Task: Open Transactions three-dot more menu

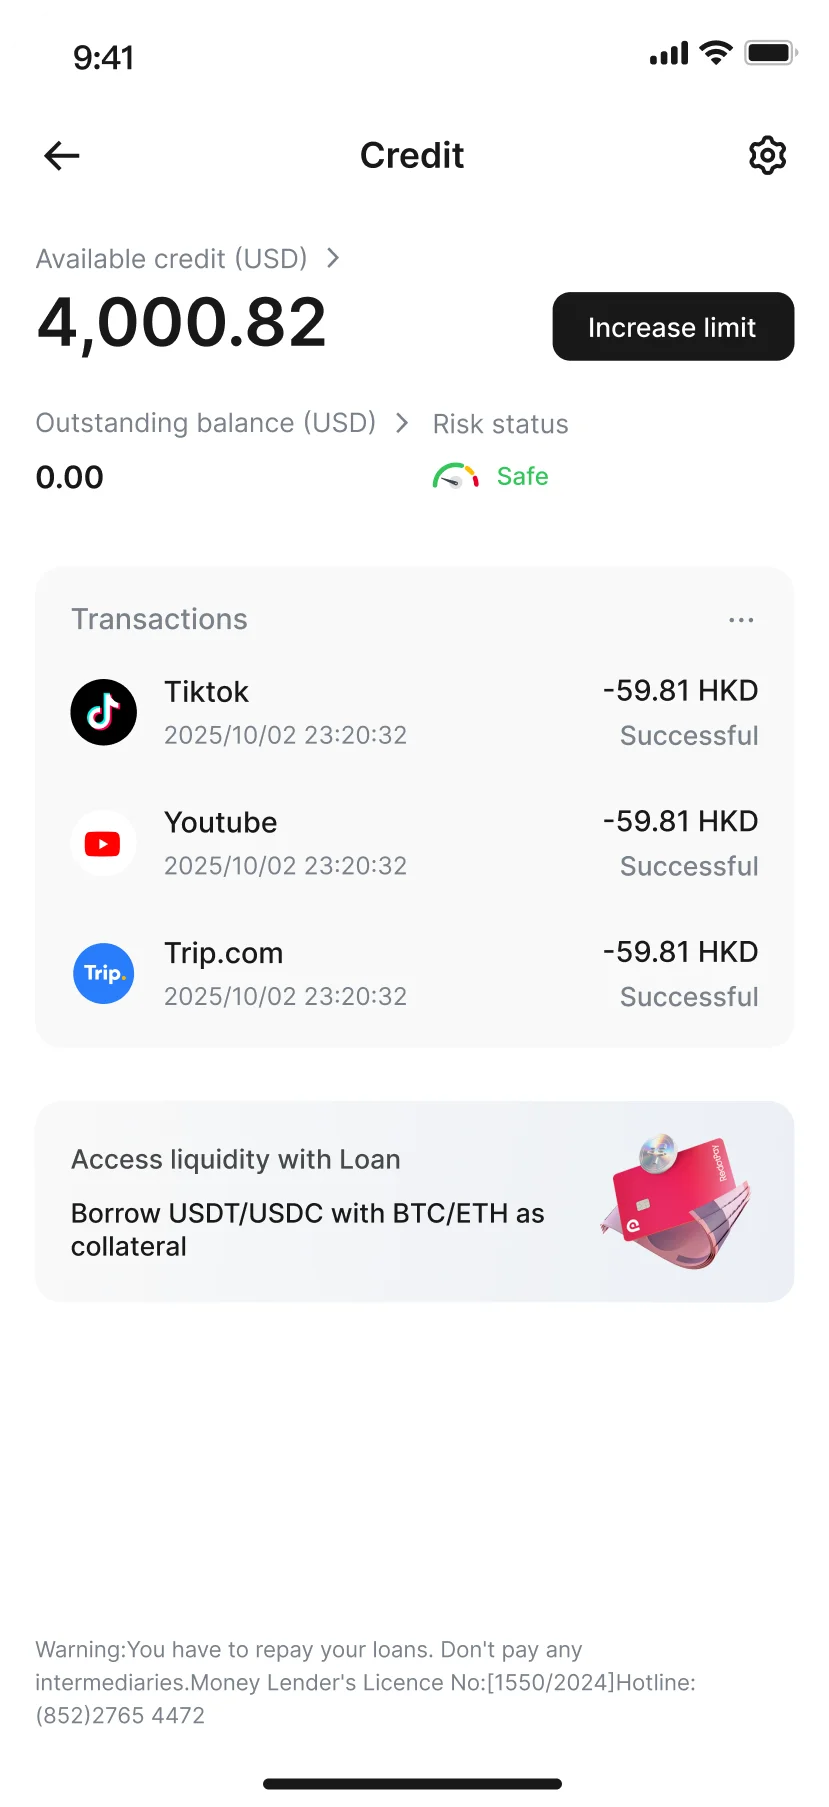Action: (741, 620)
